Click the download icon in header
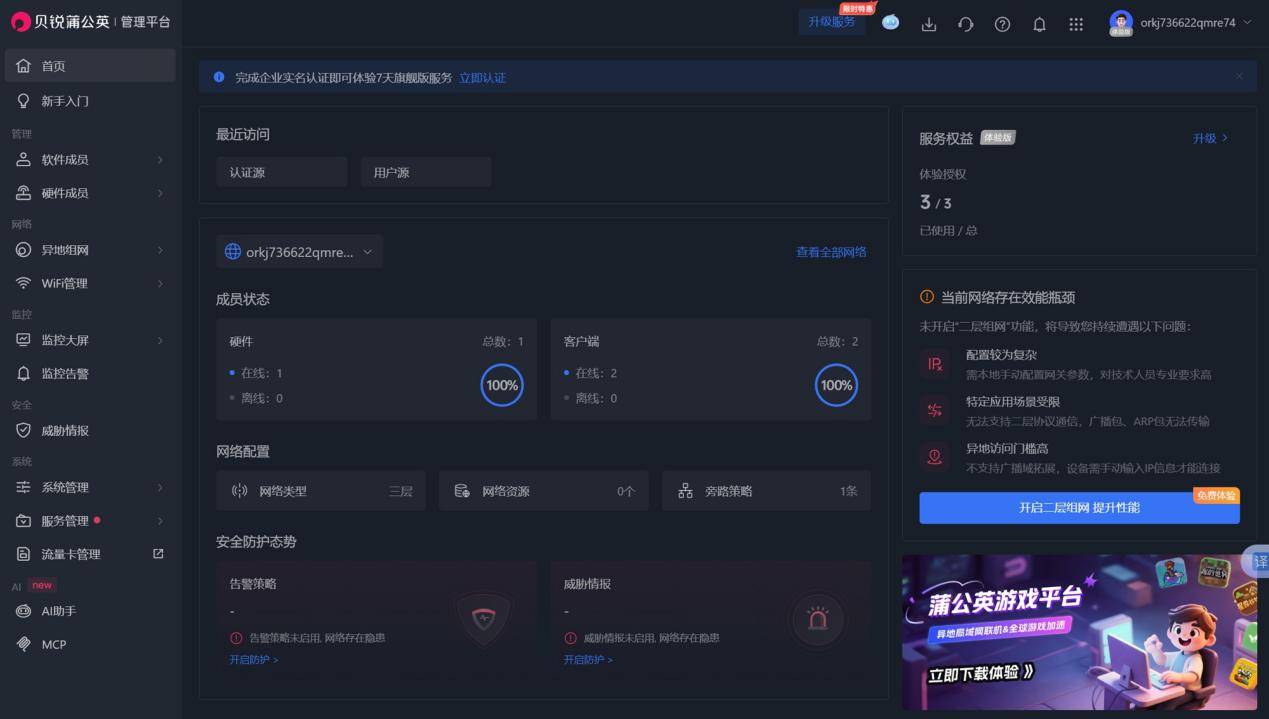 click(929, 24)
